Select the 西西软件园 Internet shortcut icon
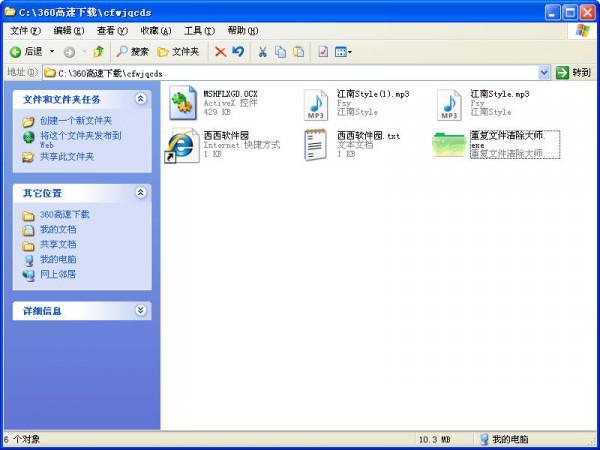The height and width of the screenshot is (450, 600). 183,145
